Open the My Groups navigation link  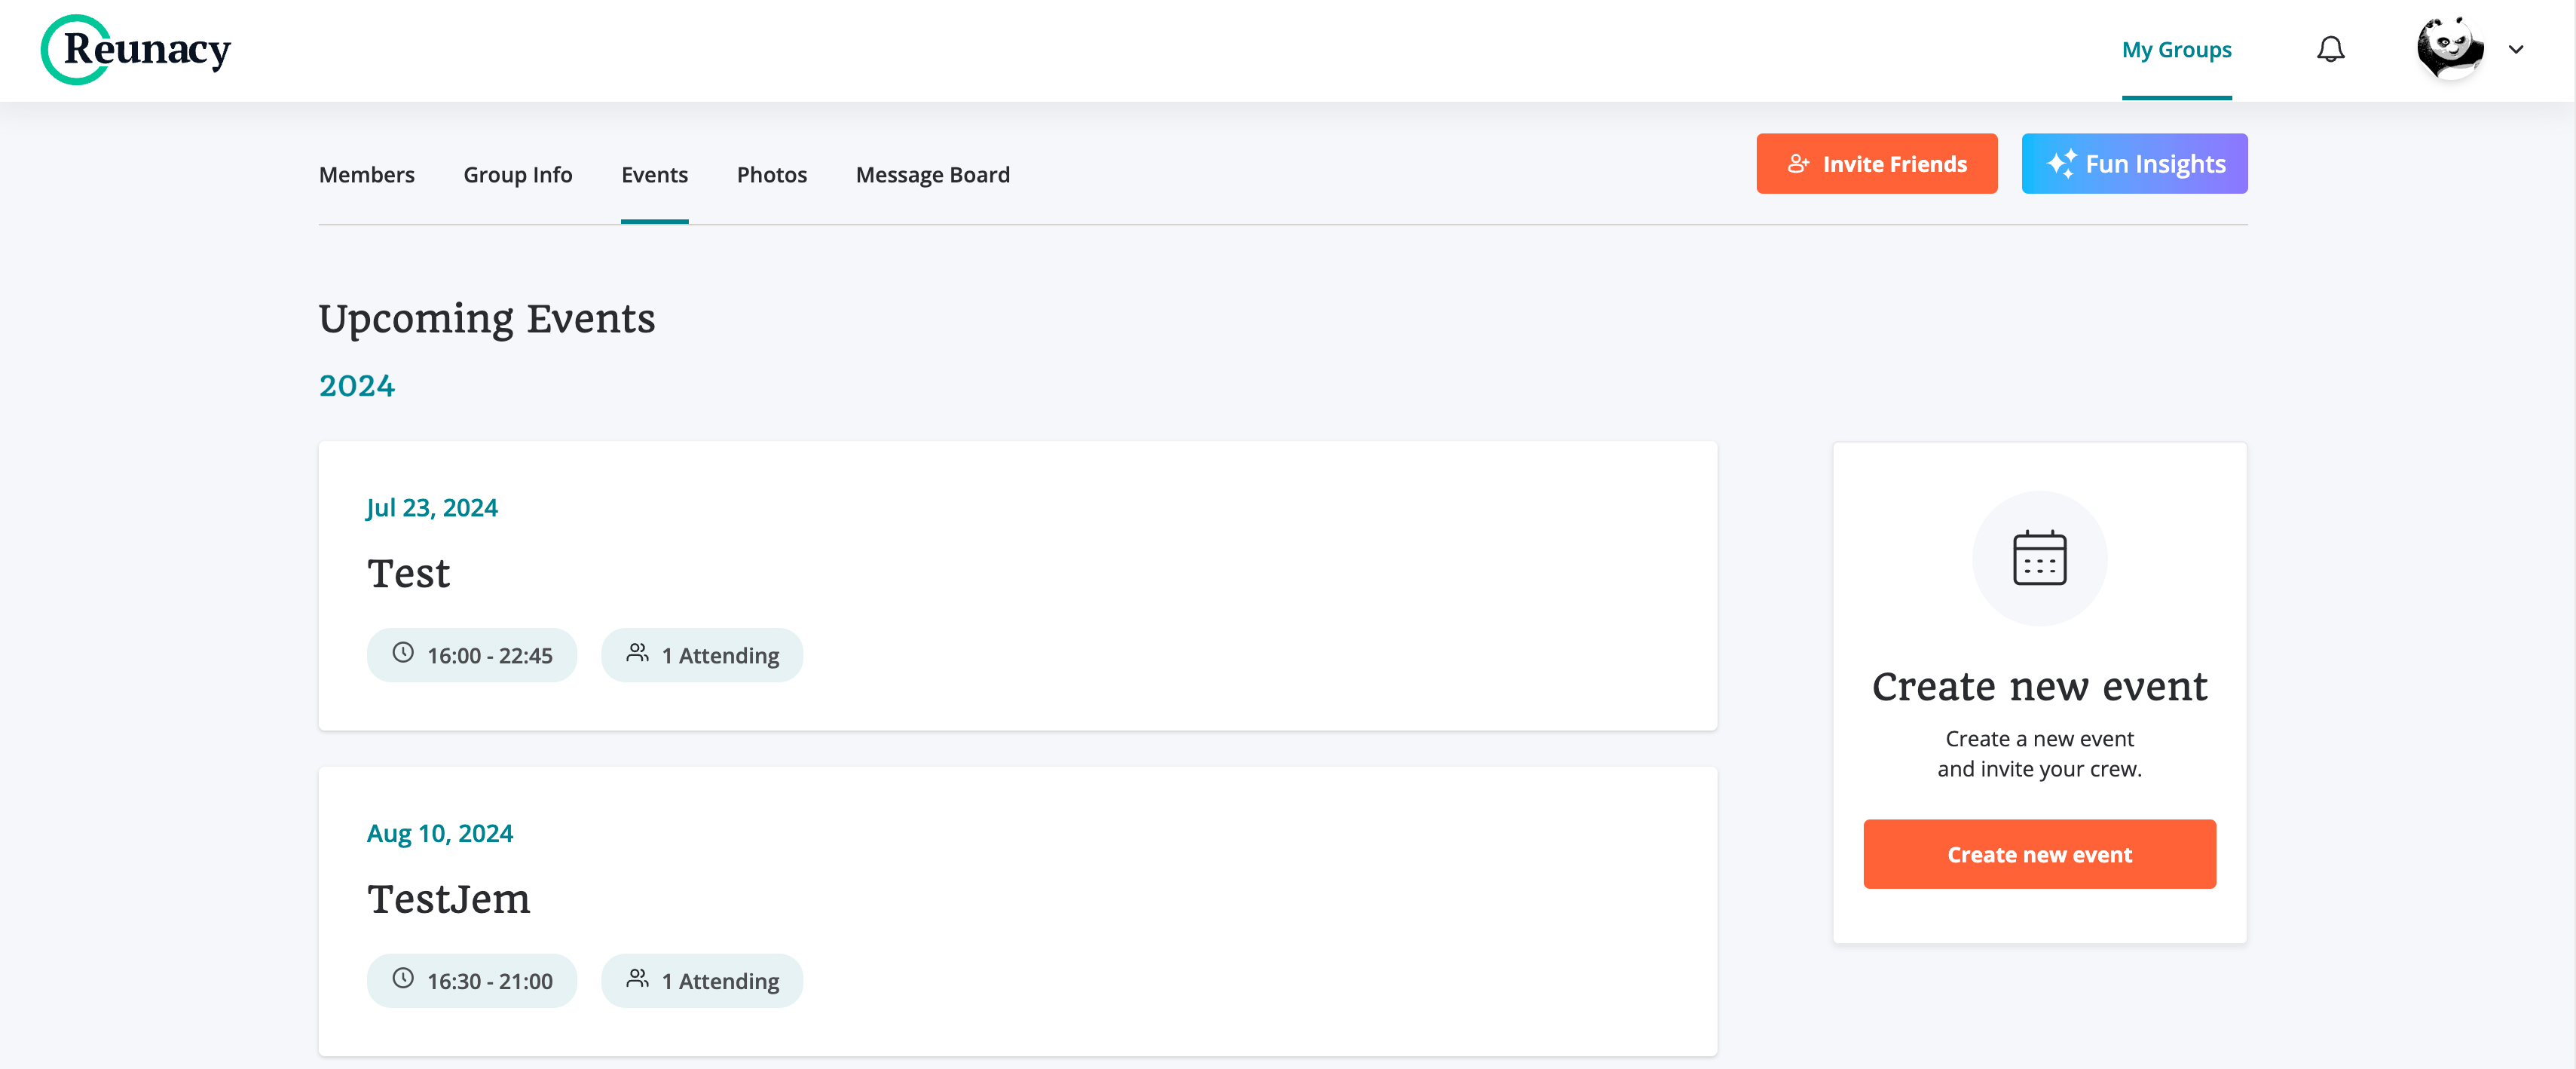pos(2177,50)
